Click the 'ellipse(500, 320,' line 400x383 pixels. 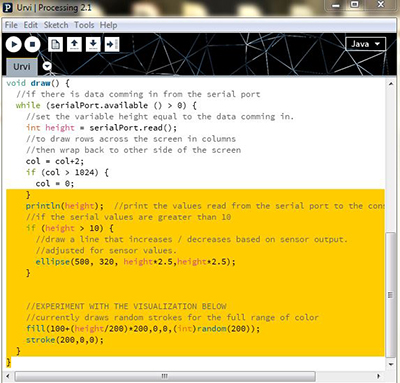coord(135,262)
